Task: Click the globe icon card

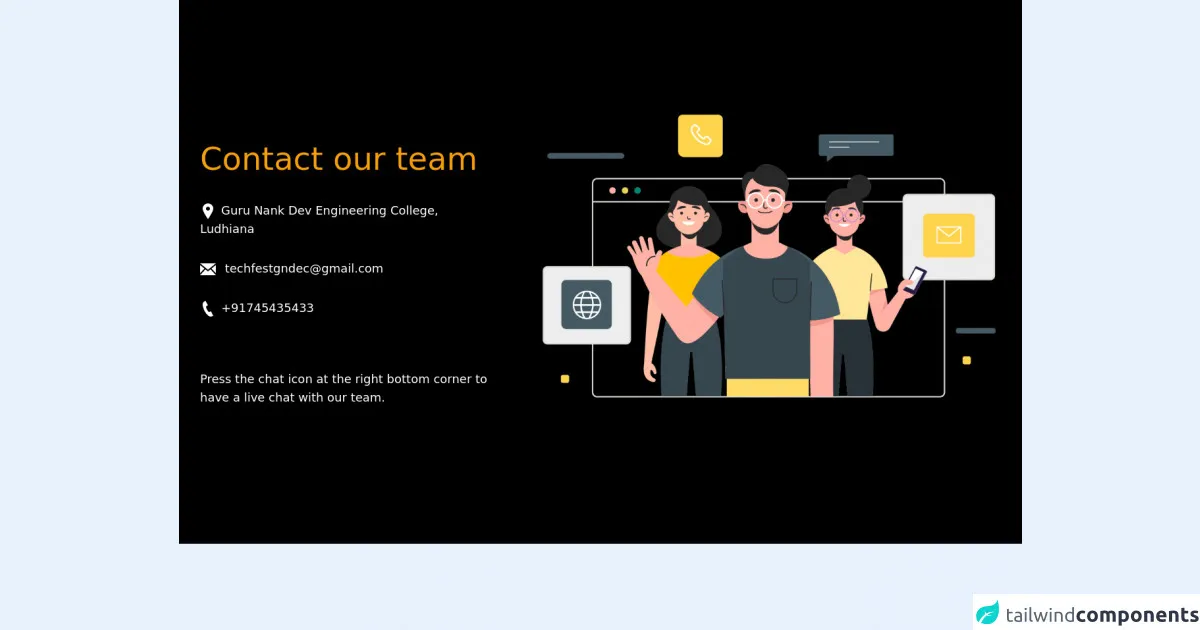Action: (x=587, y=305)
